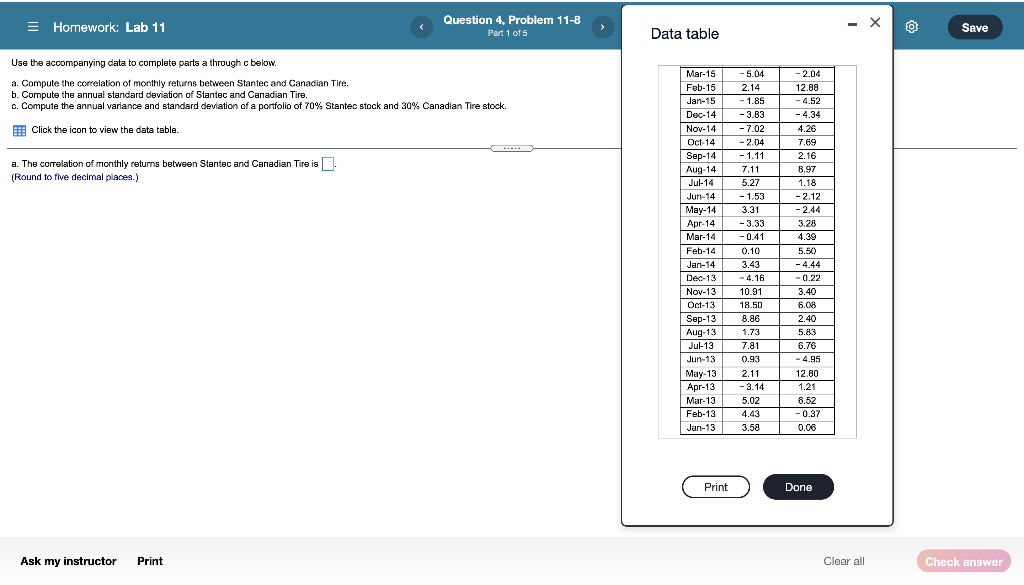Go to the previous question arrow
1024x585 pixels.
(421, 27)
